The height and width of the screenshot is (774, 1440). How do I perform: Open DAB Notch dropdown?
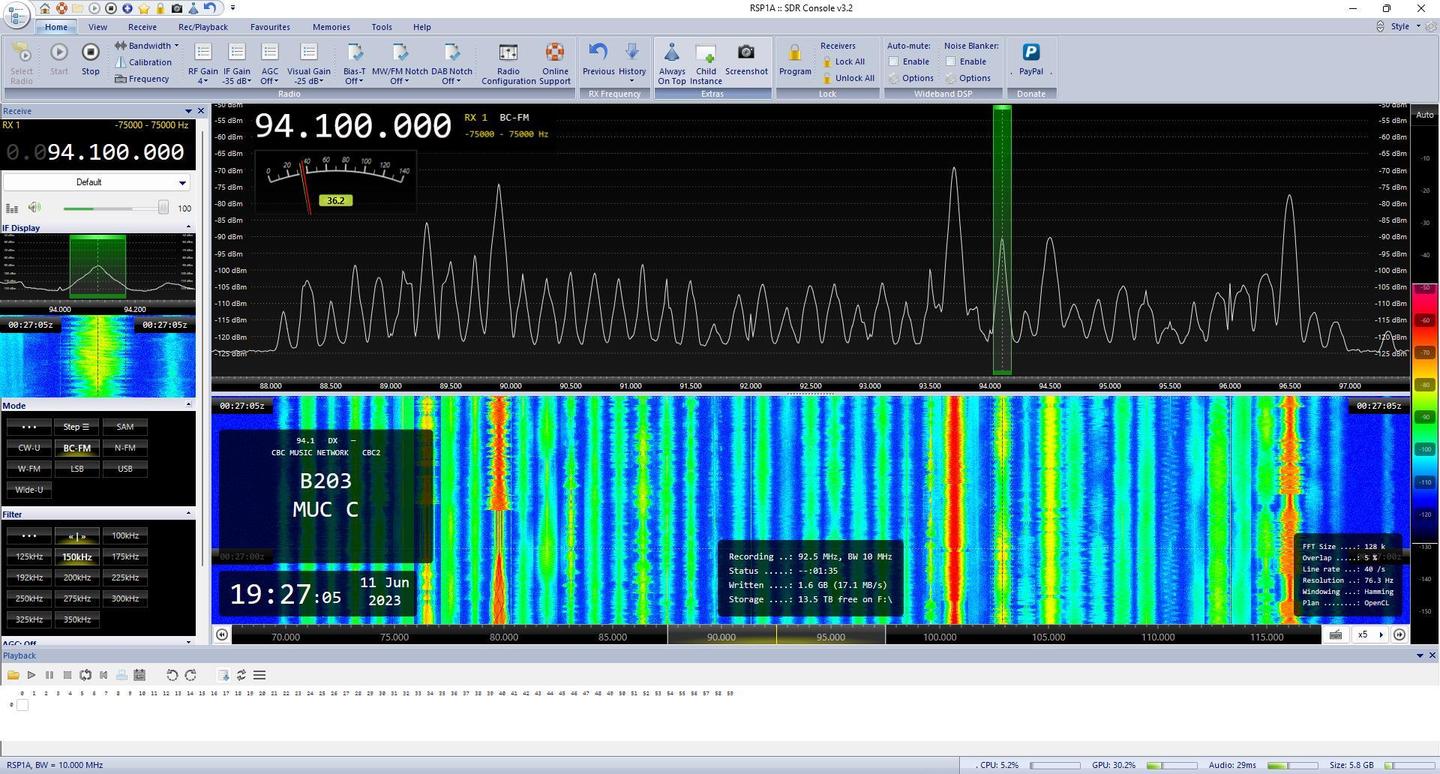pyautogui.click(x=452, y=62)
